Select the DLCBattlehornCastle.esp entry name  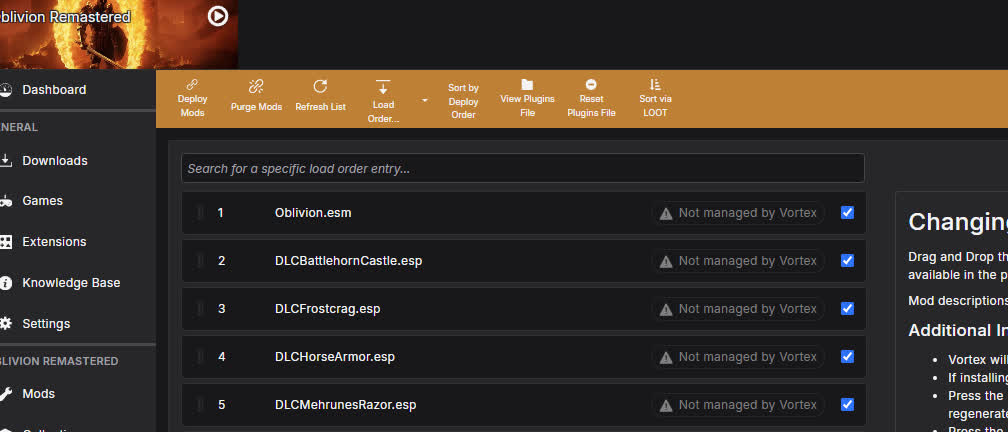coord(348,261)
